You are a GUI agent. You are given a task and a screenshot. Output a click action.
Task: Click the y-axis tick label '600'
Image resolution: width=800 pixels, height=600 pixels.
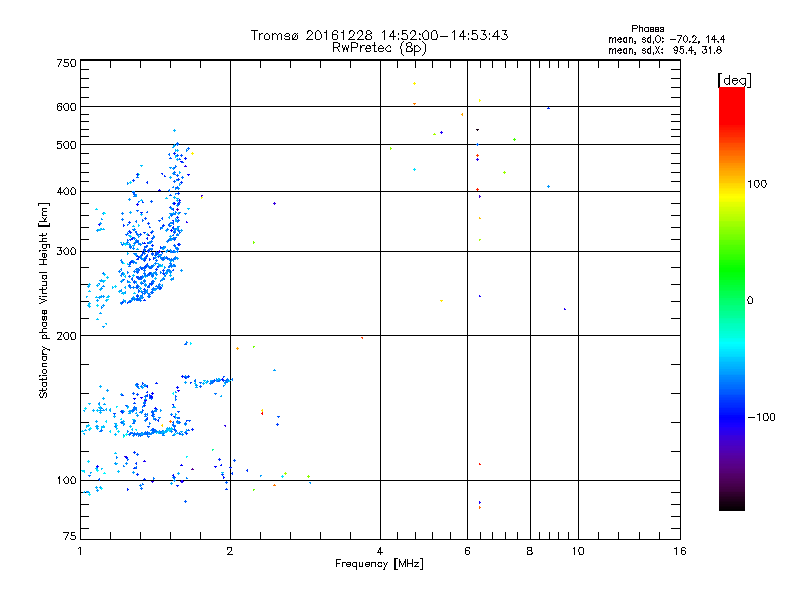66,107
